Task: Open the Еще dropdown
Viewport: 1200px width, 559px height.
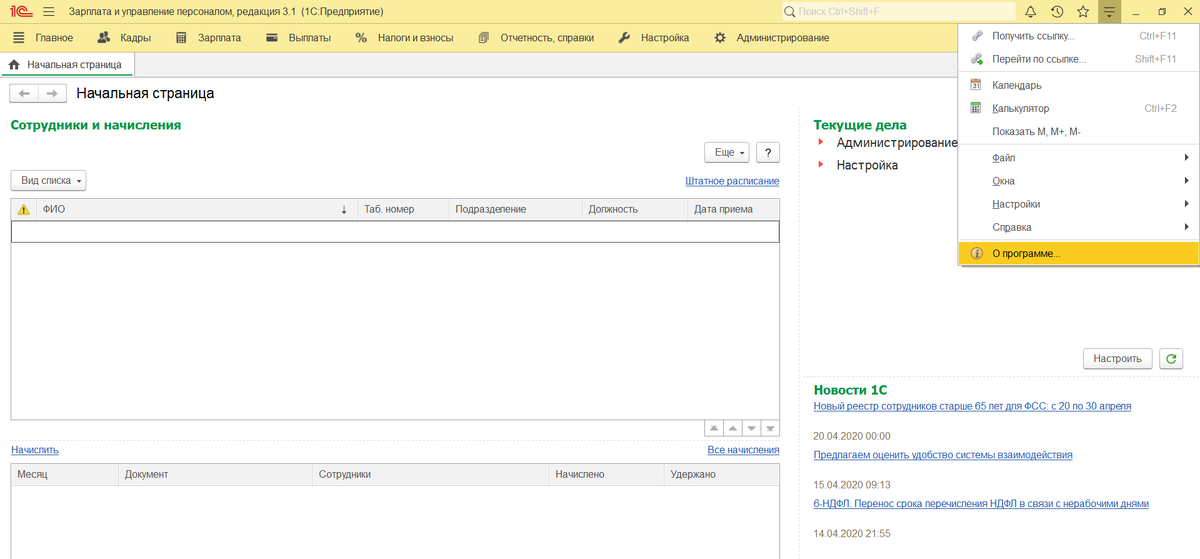Action: [727, 152]
